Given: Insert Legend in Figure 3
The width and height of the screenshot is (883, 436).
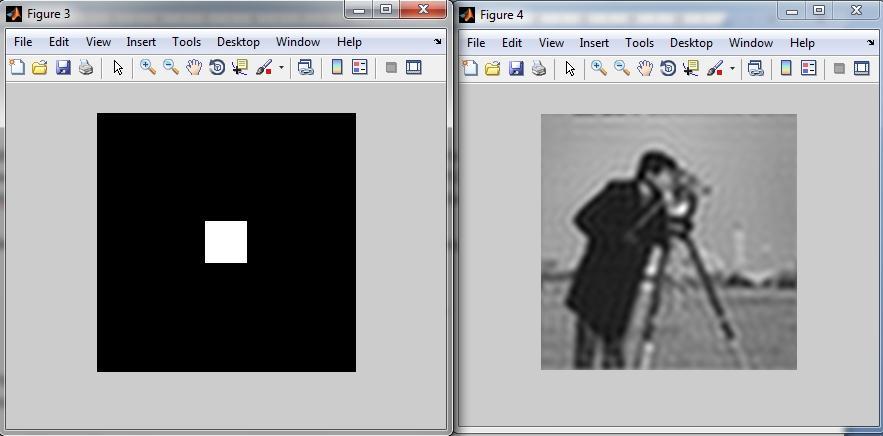Looking at the screenshot, I should [x=359, y=68].
